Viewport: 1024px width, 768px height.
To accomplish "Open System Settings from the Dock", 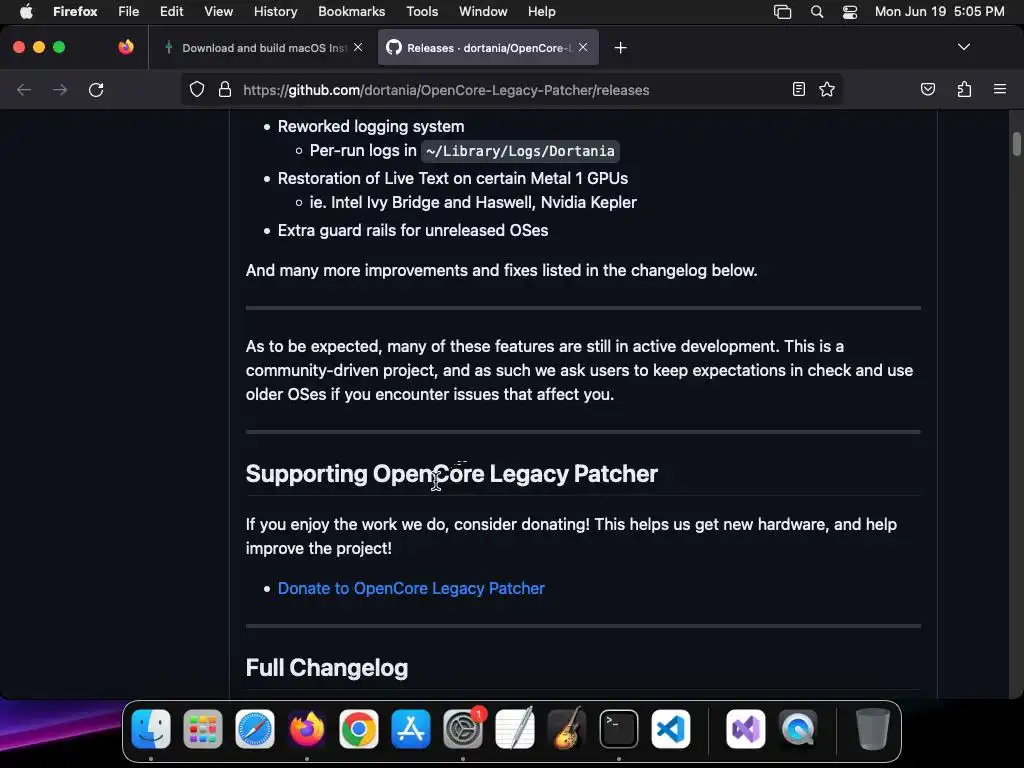I will click(463, 728).
